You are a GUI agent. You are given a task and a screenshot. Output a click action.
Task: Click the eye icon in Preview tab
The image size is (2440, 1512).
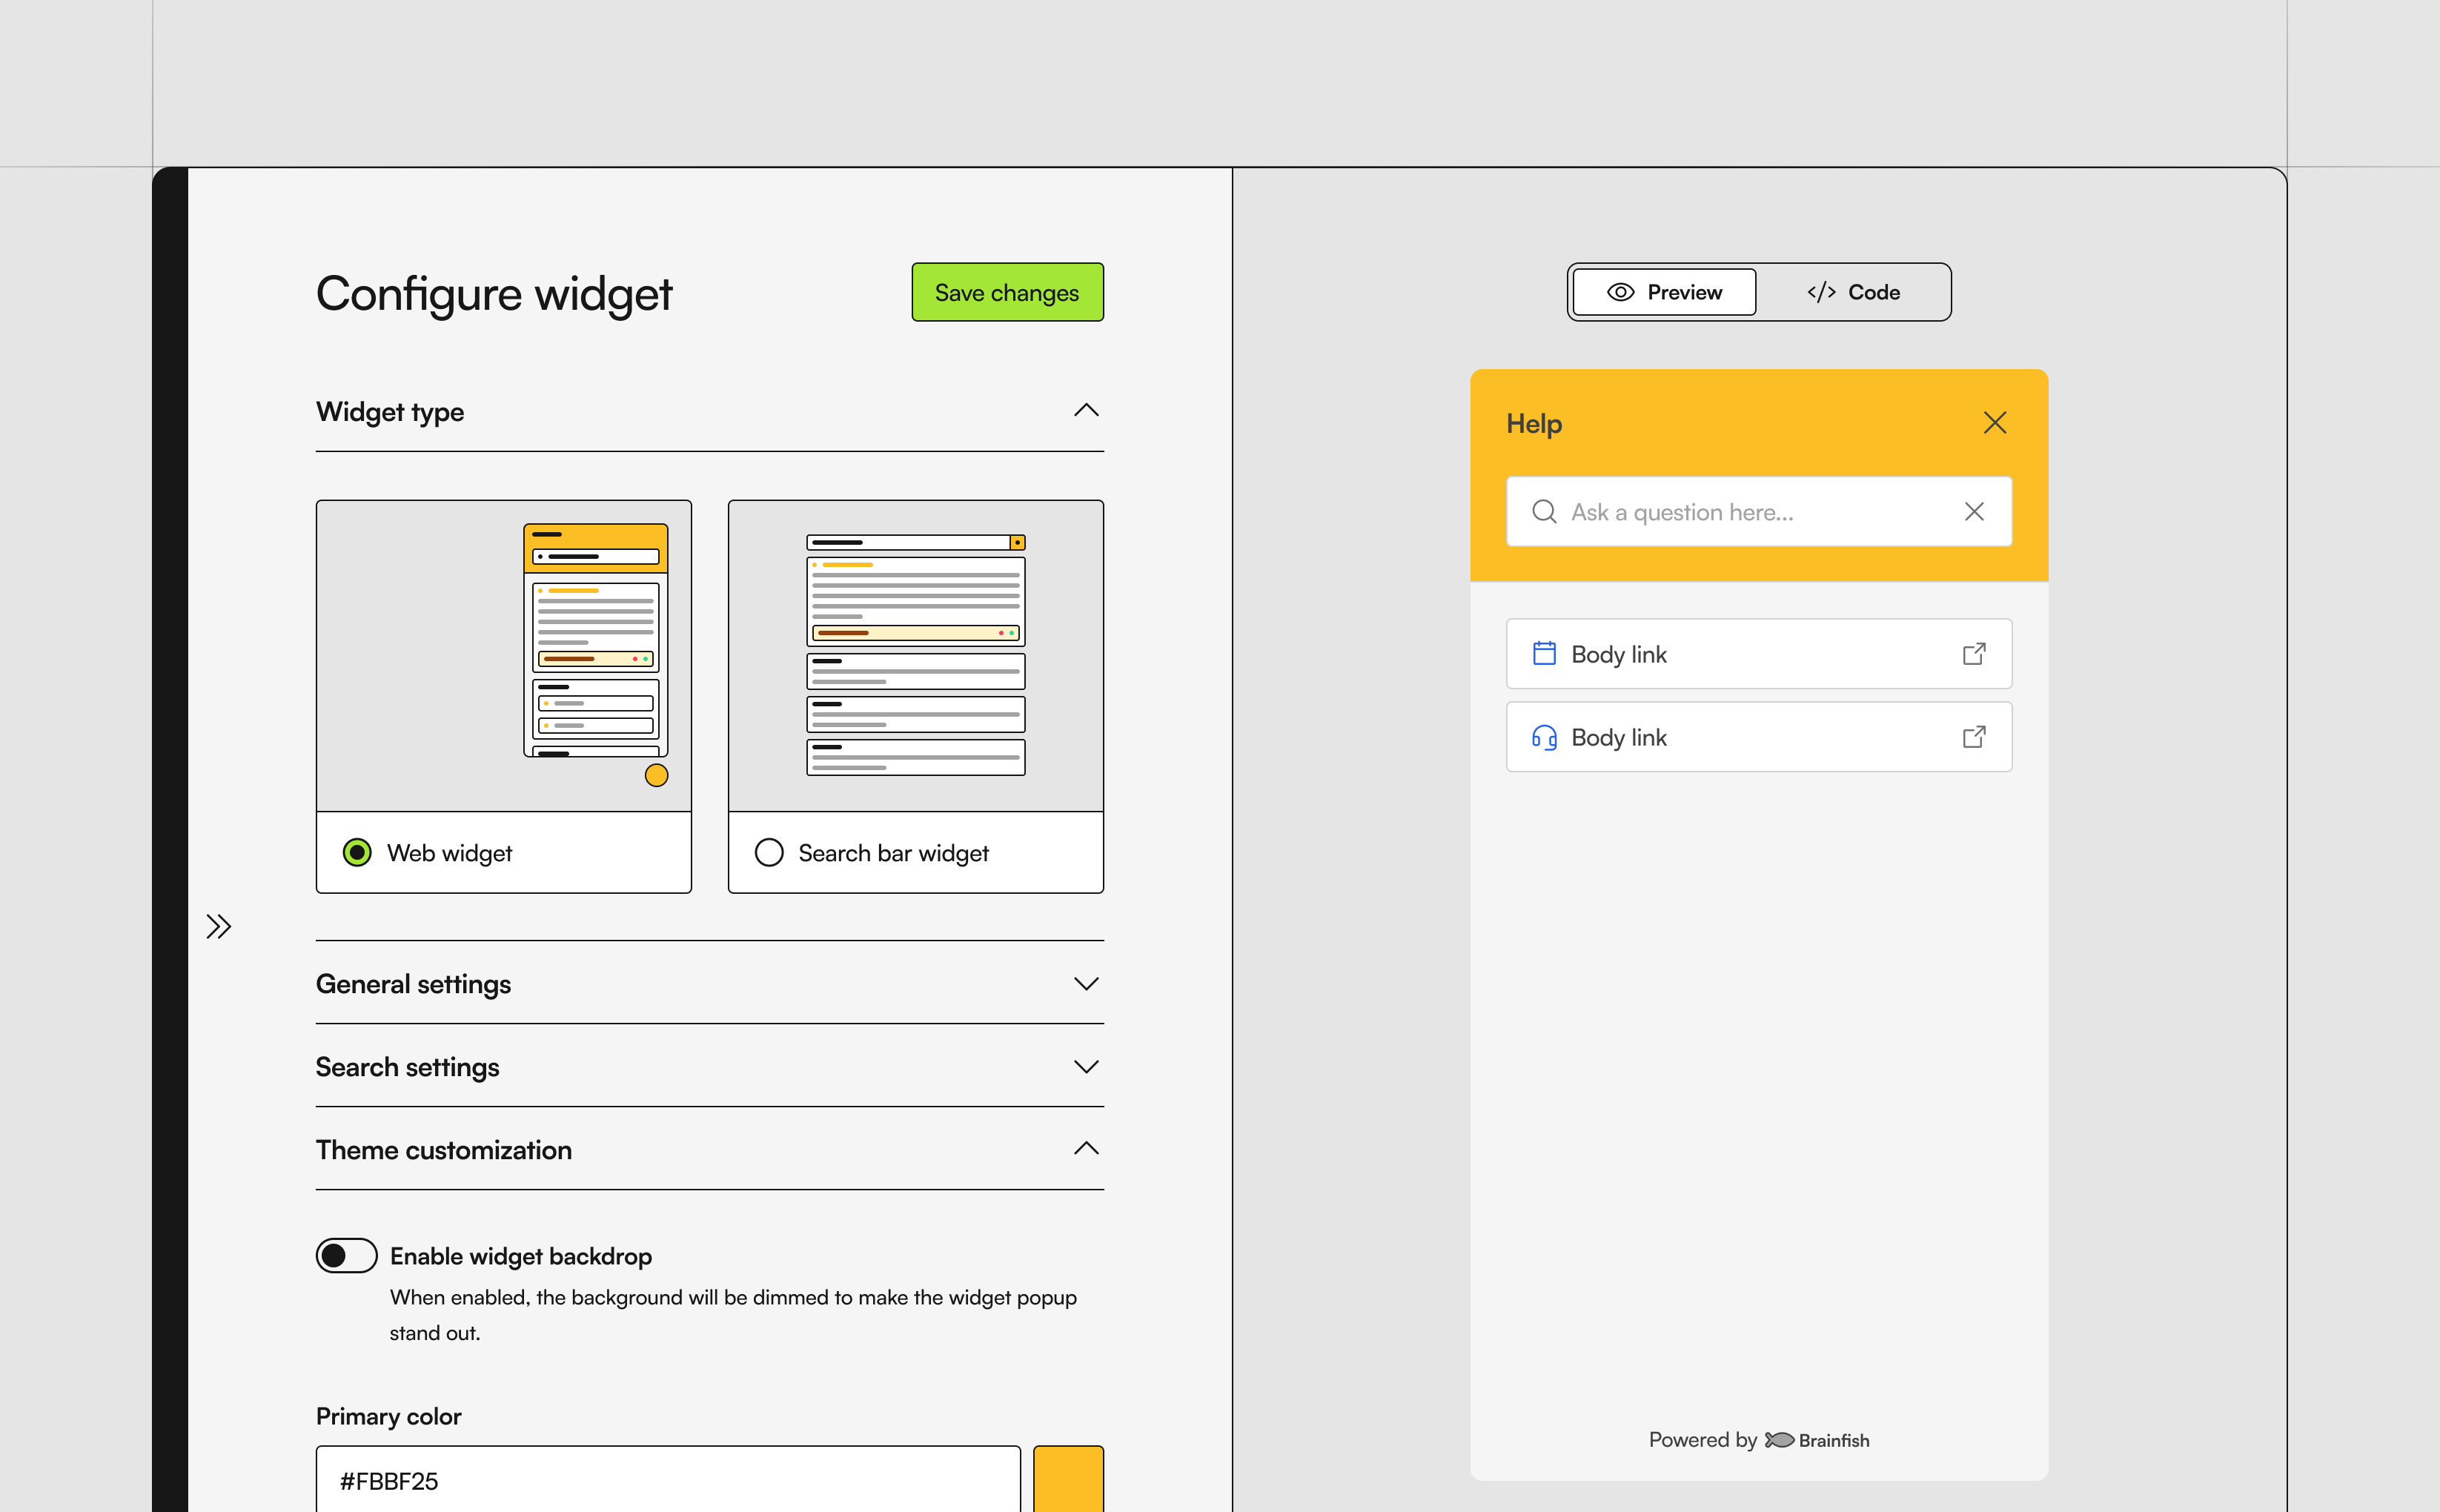[1621, 292]
